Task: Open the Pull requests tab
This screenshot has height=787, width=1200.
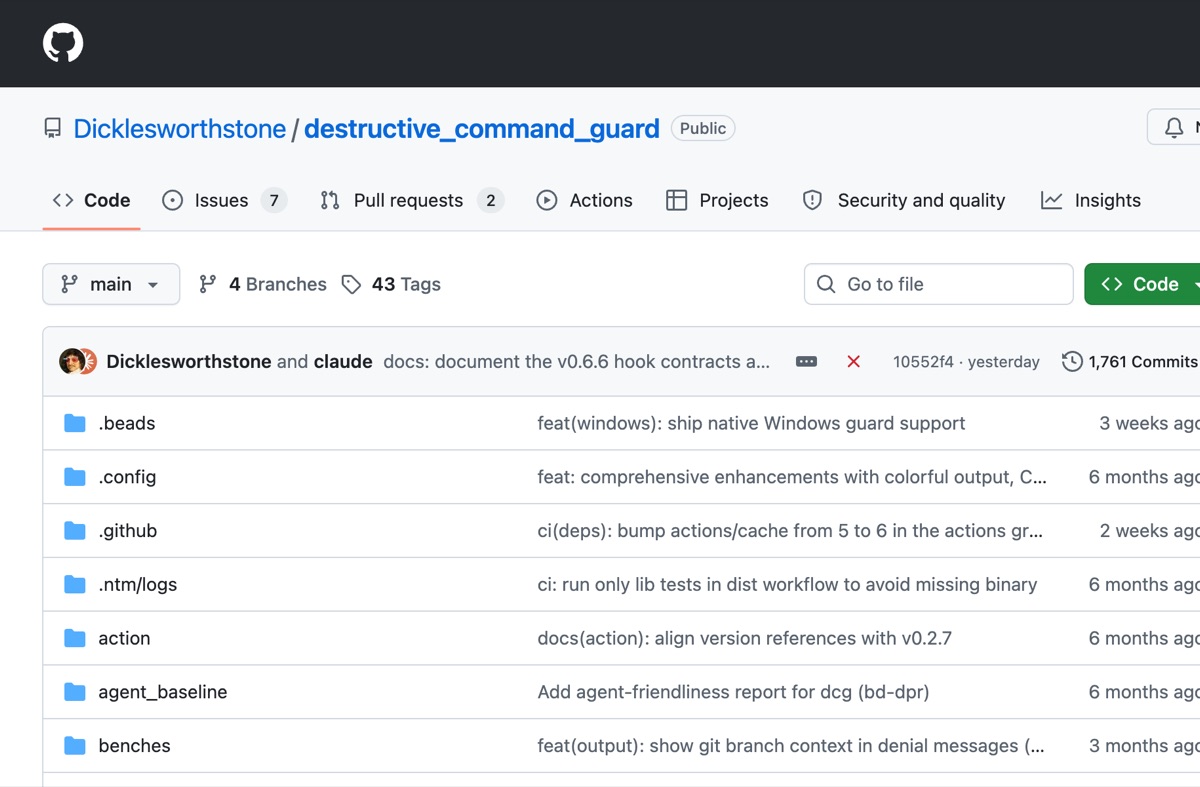Action: click(x=411, y=200)
